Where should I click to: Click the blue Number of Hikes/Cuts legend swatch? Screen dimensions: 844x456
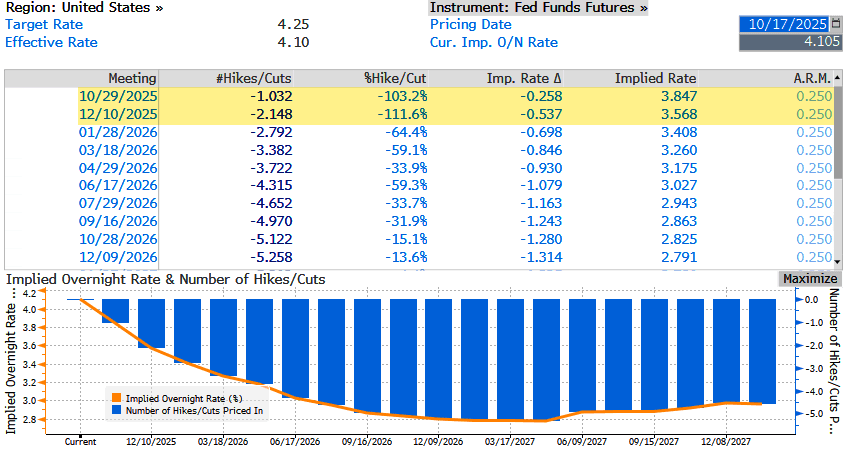coord(118,410)
